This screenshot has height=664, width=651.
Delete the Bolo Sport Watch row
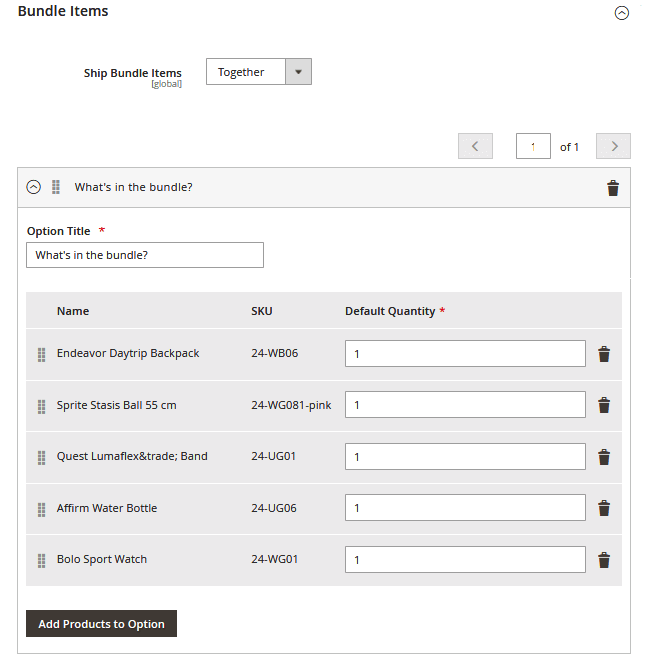pos(604,560)
